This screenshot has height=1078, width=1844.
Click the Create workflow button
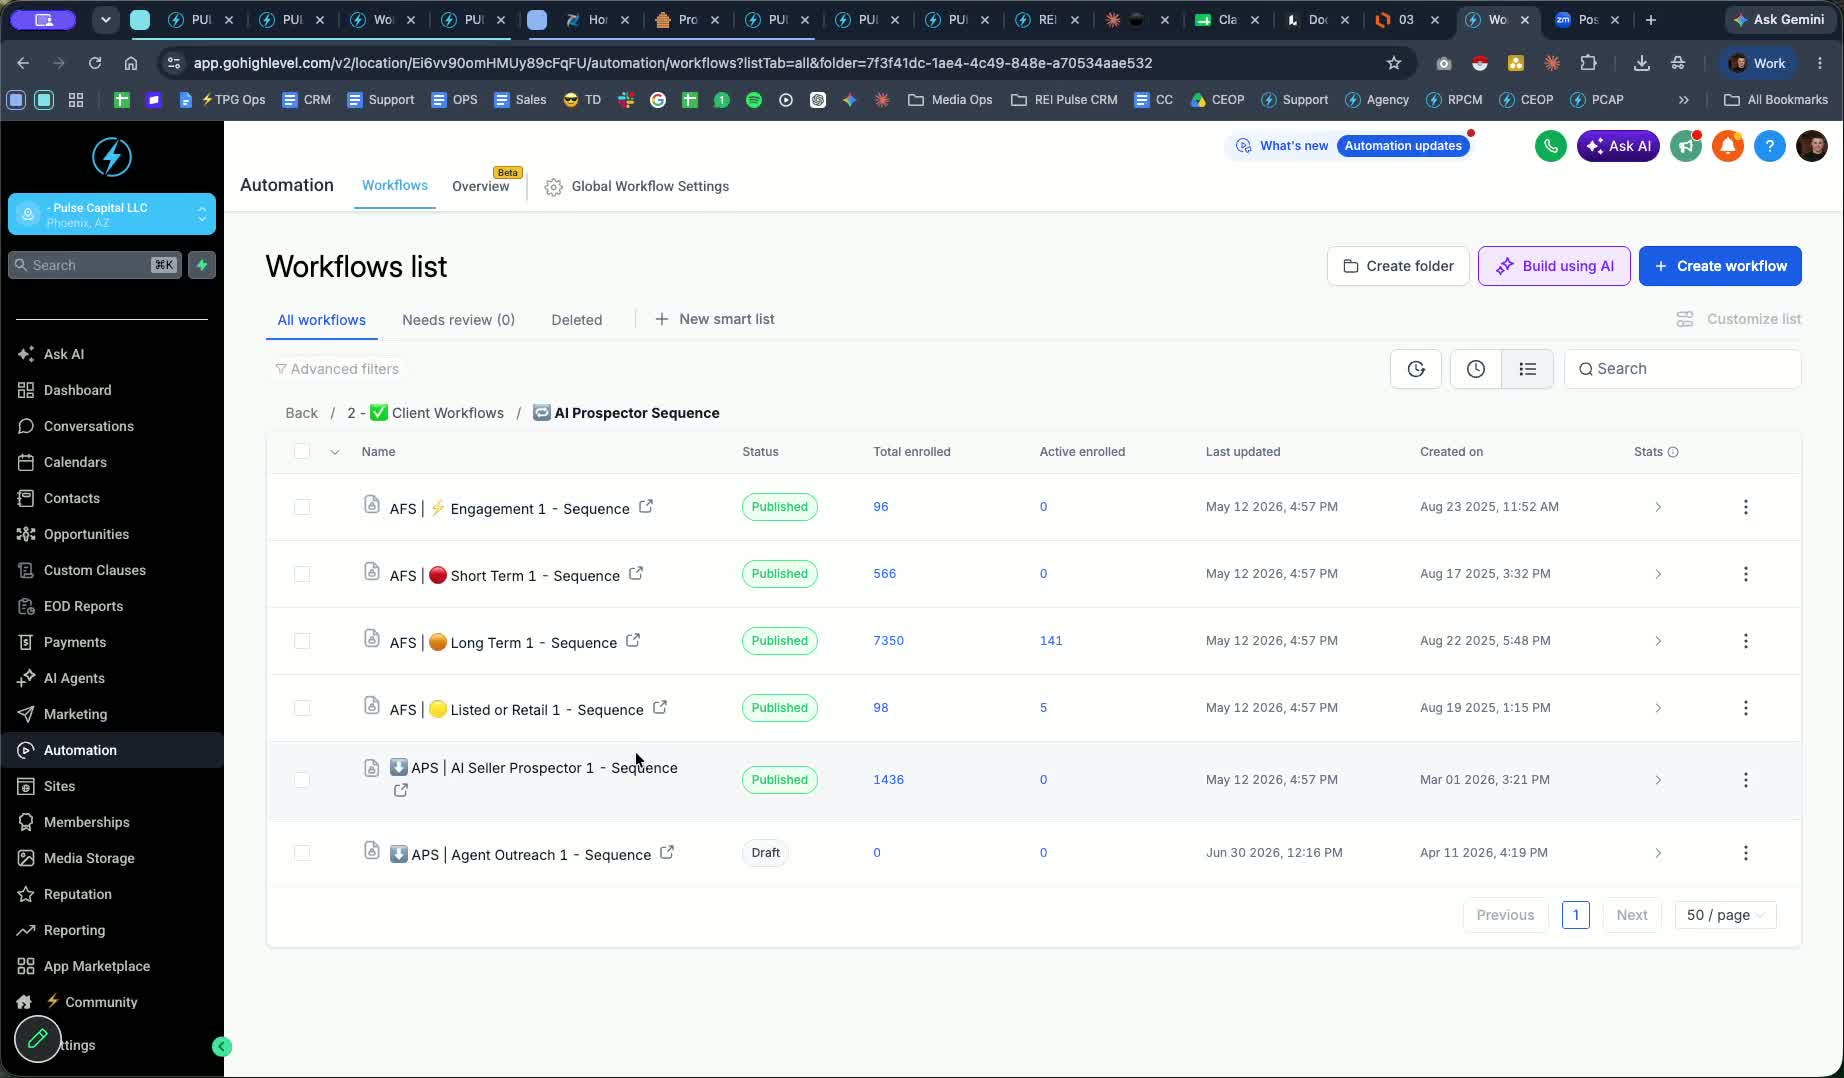pyautogui.click(x=1720, y=266)
